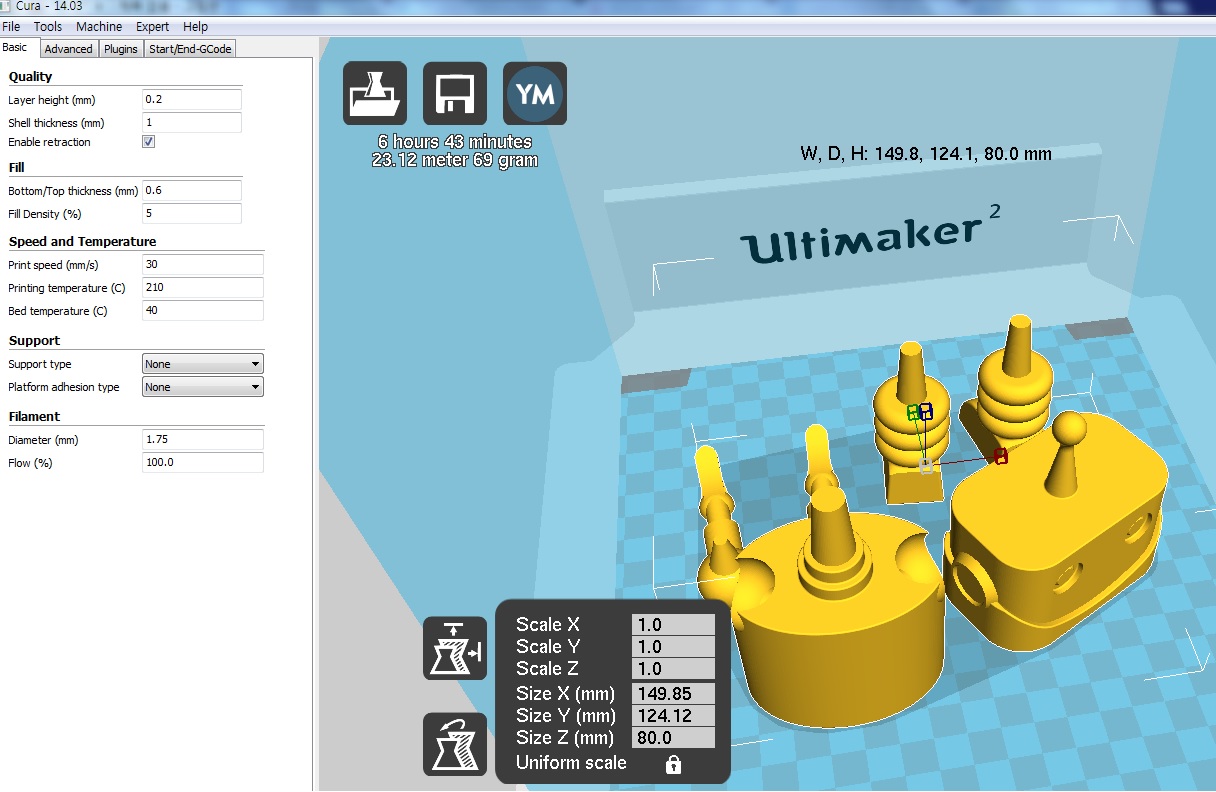Click the Reset scale icon with curved arrow
This screenshot has width=1216, height=792.
coord(455,744)
